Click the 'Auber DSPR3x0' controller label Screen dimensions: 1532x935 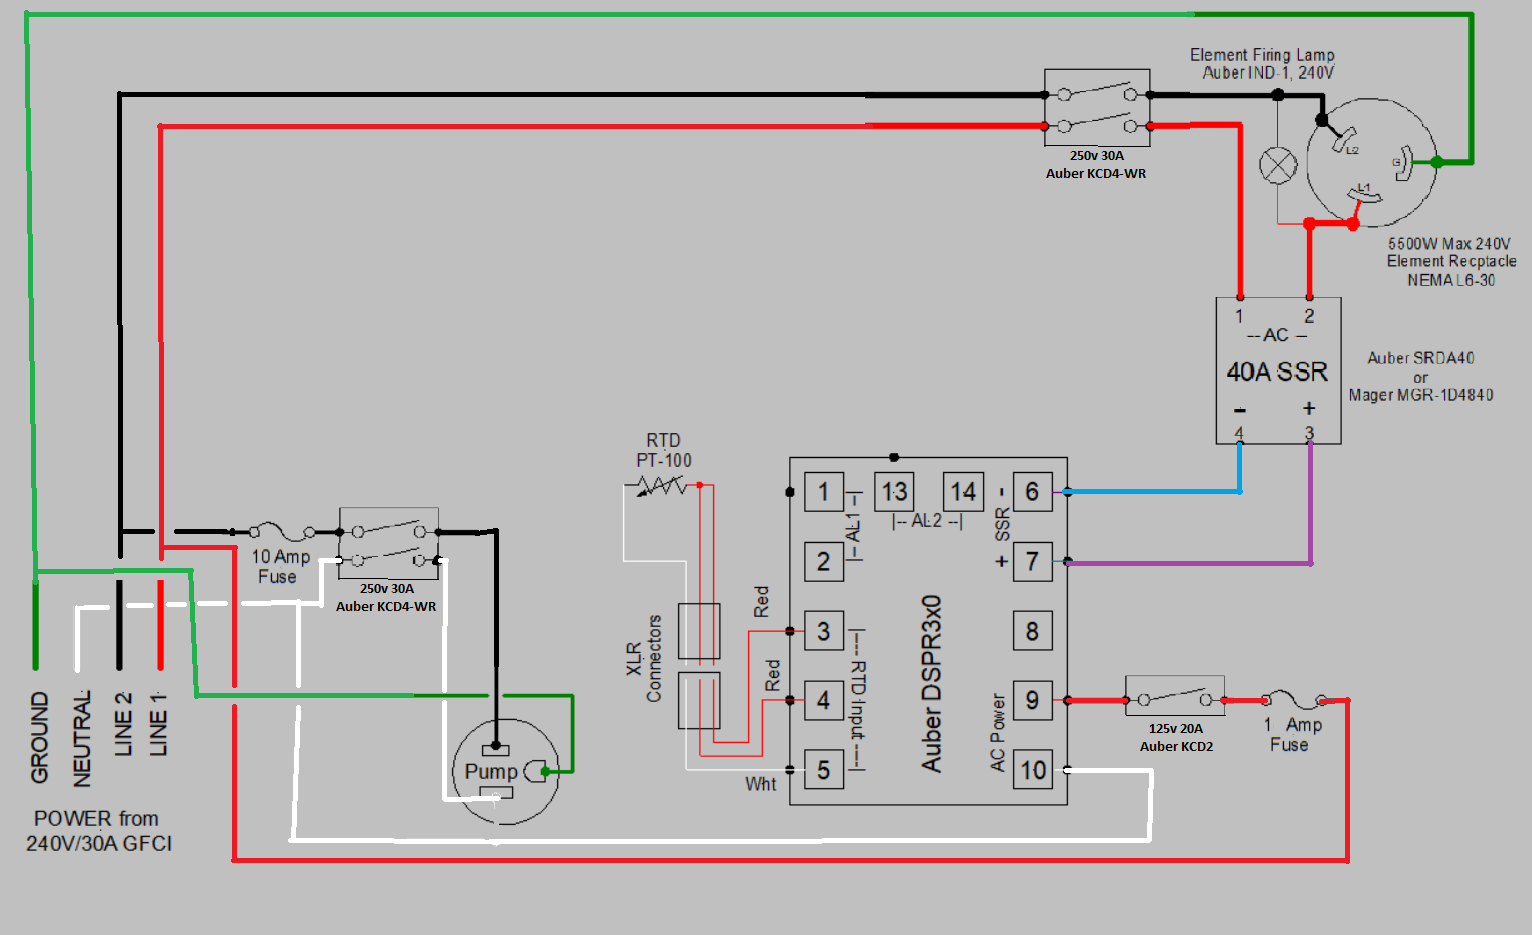click(932, 684)
